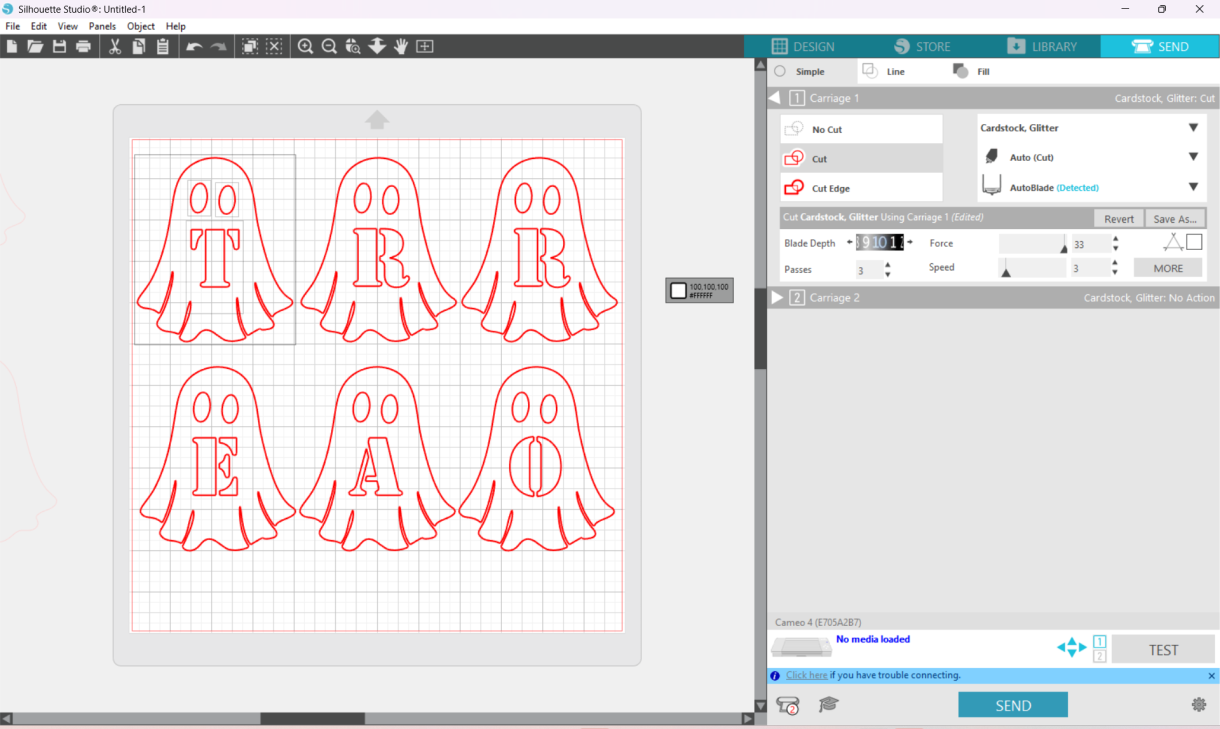
Task: Paste from the clipboard icon
Action: 162,46
